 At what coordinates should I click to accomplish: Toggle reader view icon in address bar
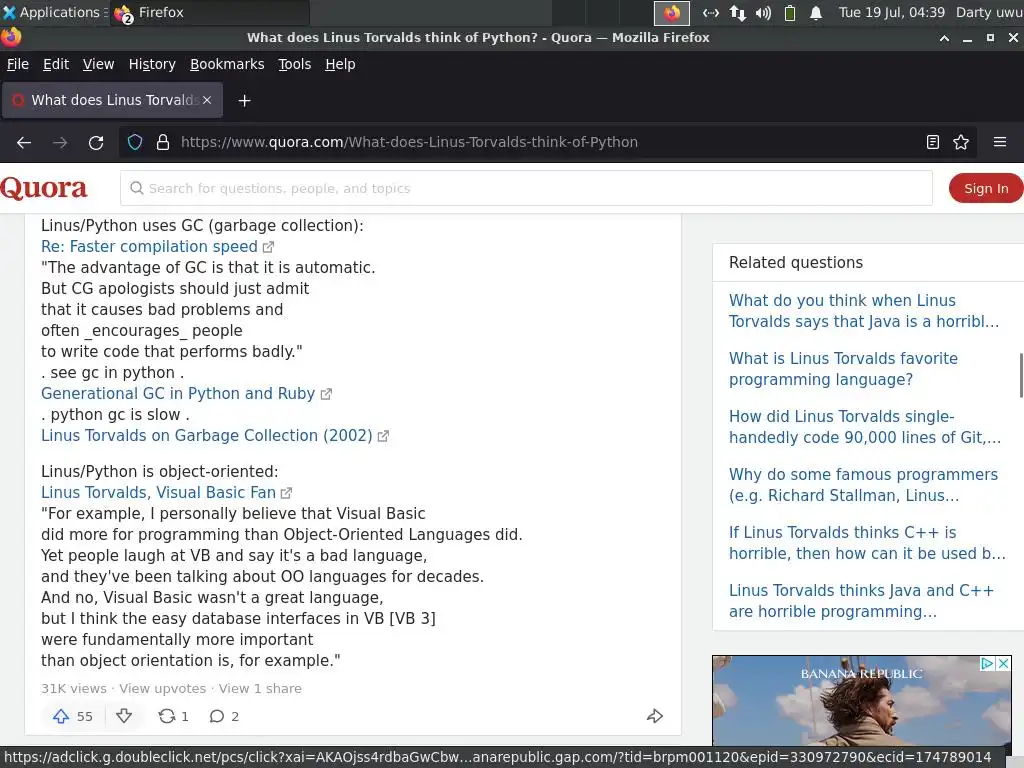coord(933,142)
